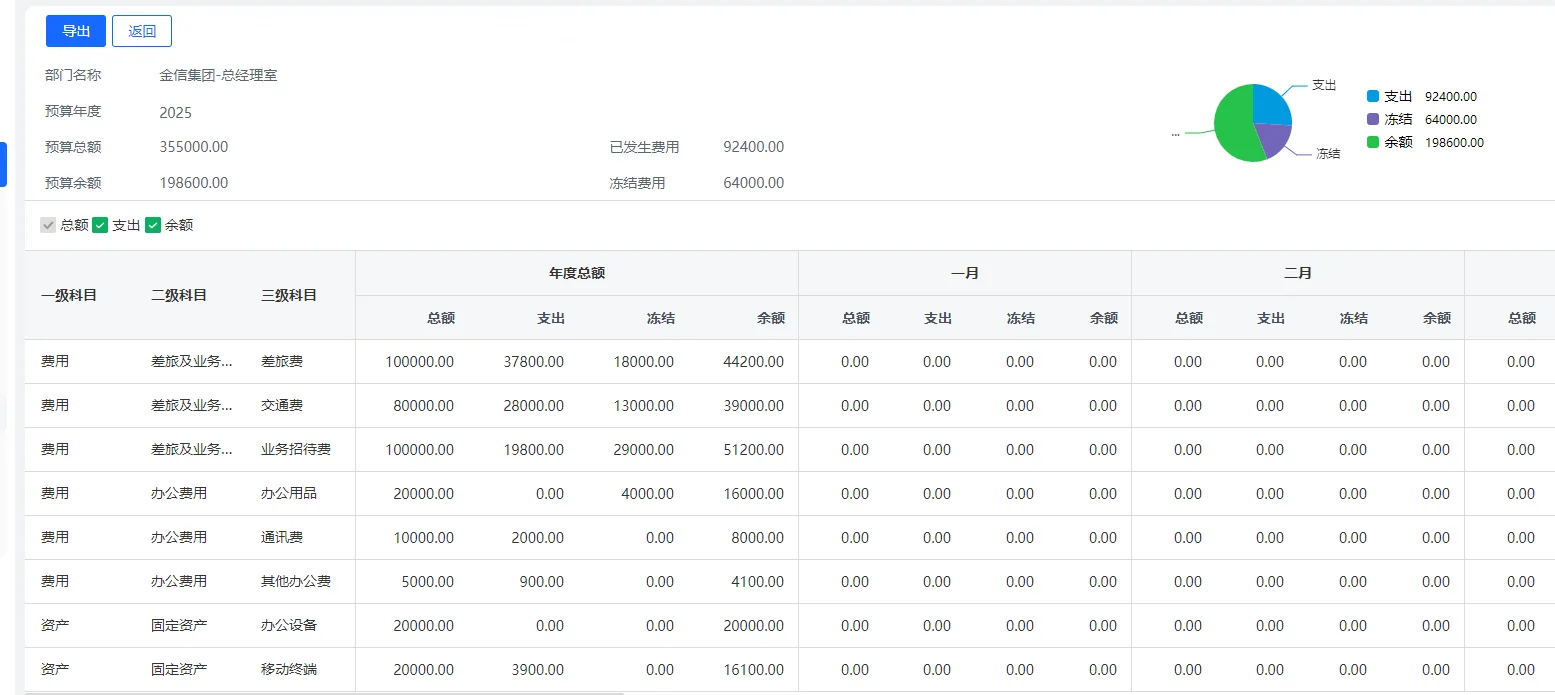Click the 44200.00 balance cell
Viewport: 1555px width, 695px height.
[x=754, y=362]
